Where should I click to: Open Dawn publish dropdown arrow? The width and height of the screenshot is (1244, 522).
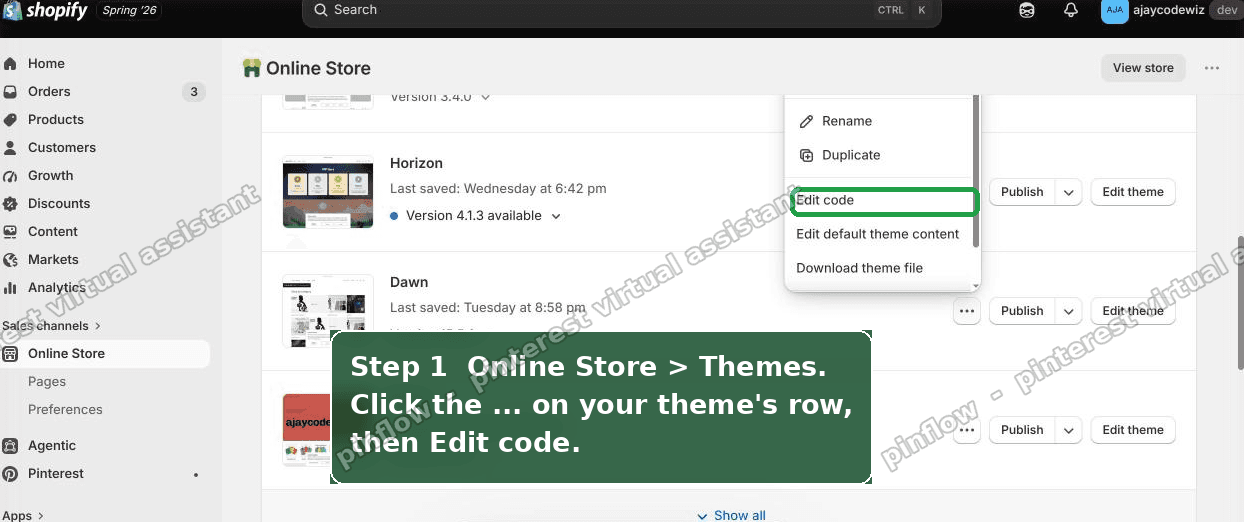click(1069, 311)
